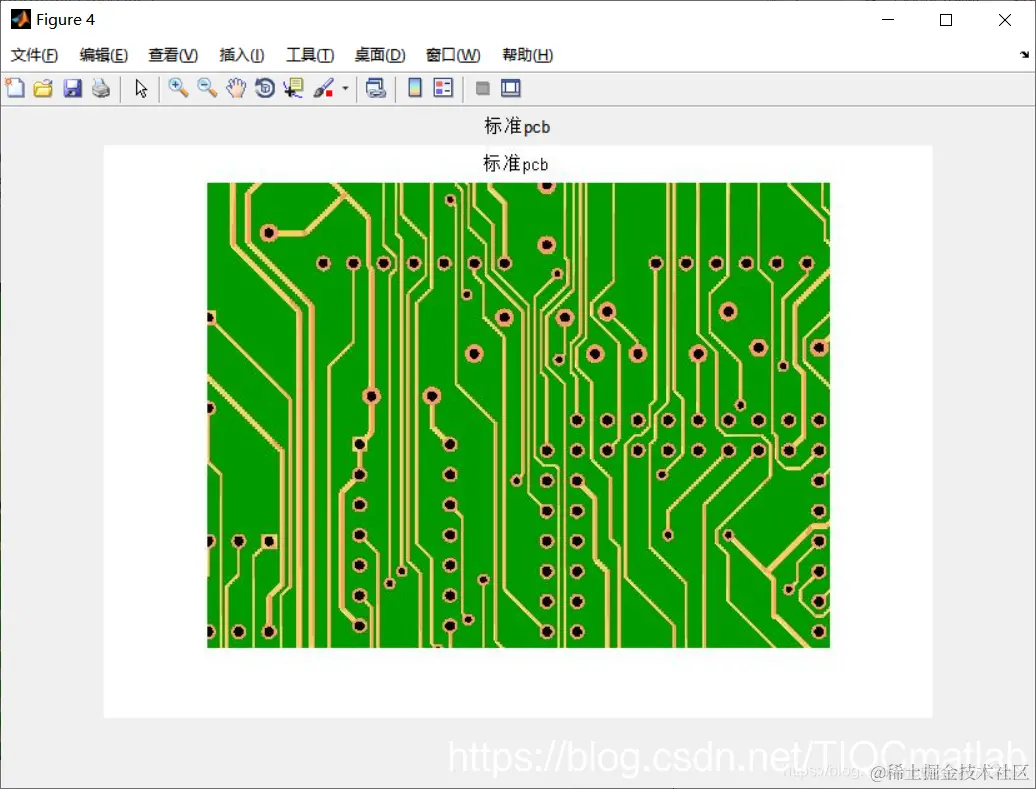
Task: Enable the Link Plot feature
Action: (377, 88)
